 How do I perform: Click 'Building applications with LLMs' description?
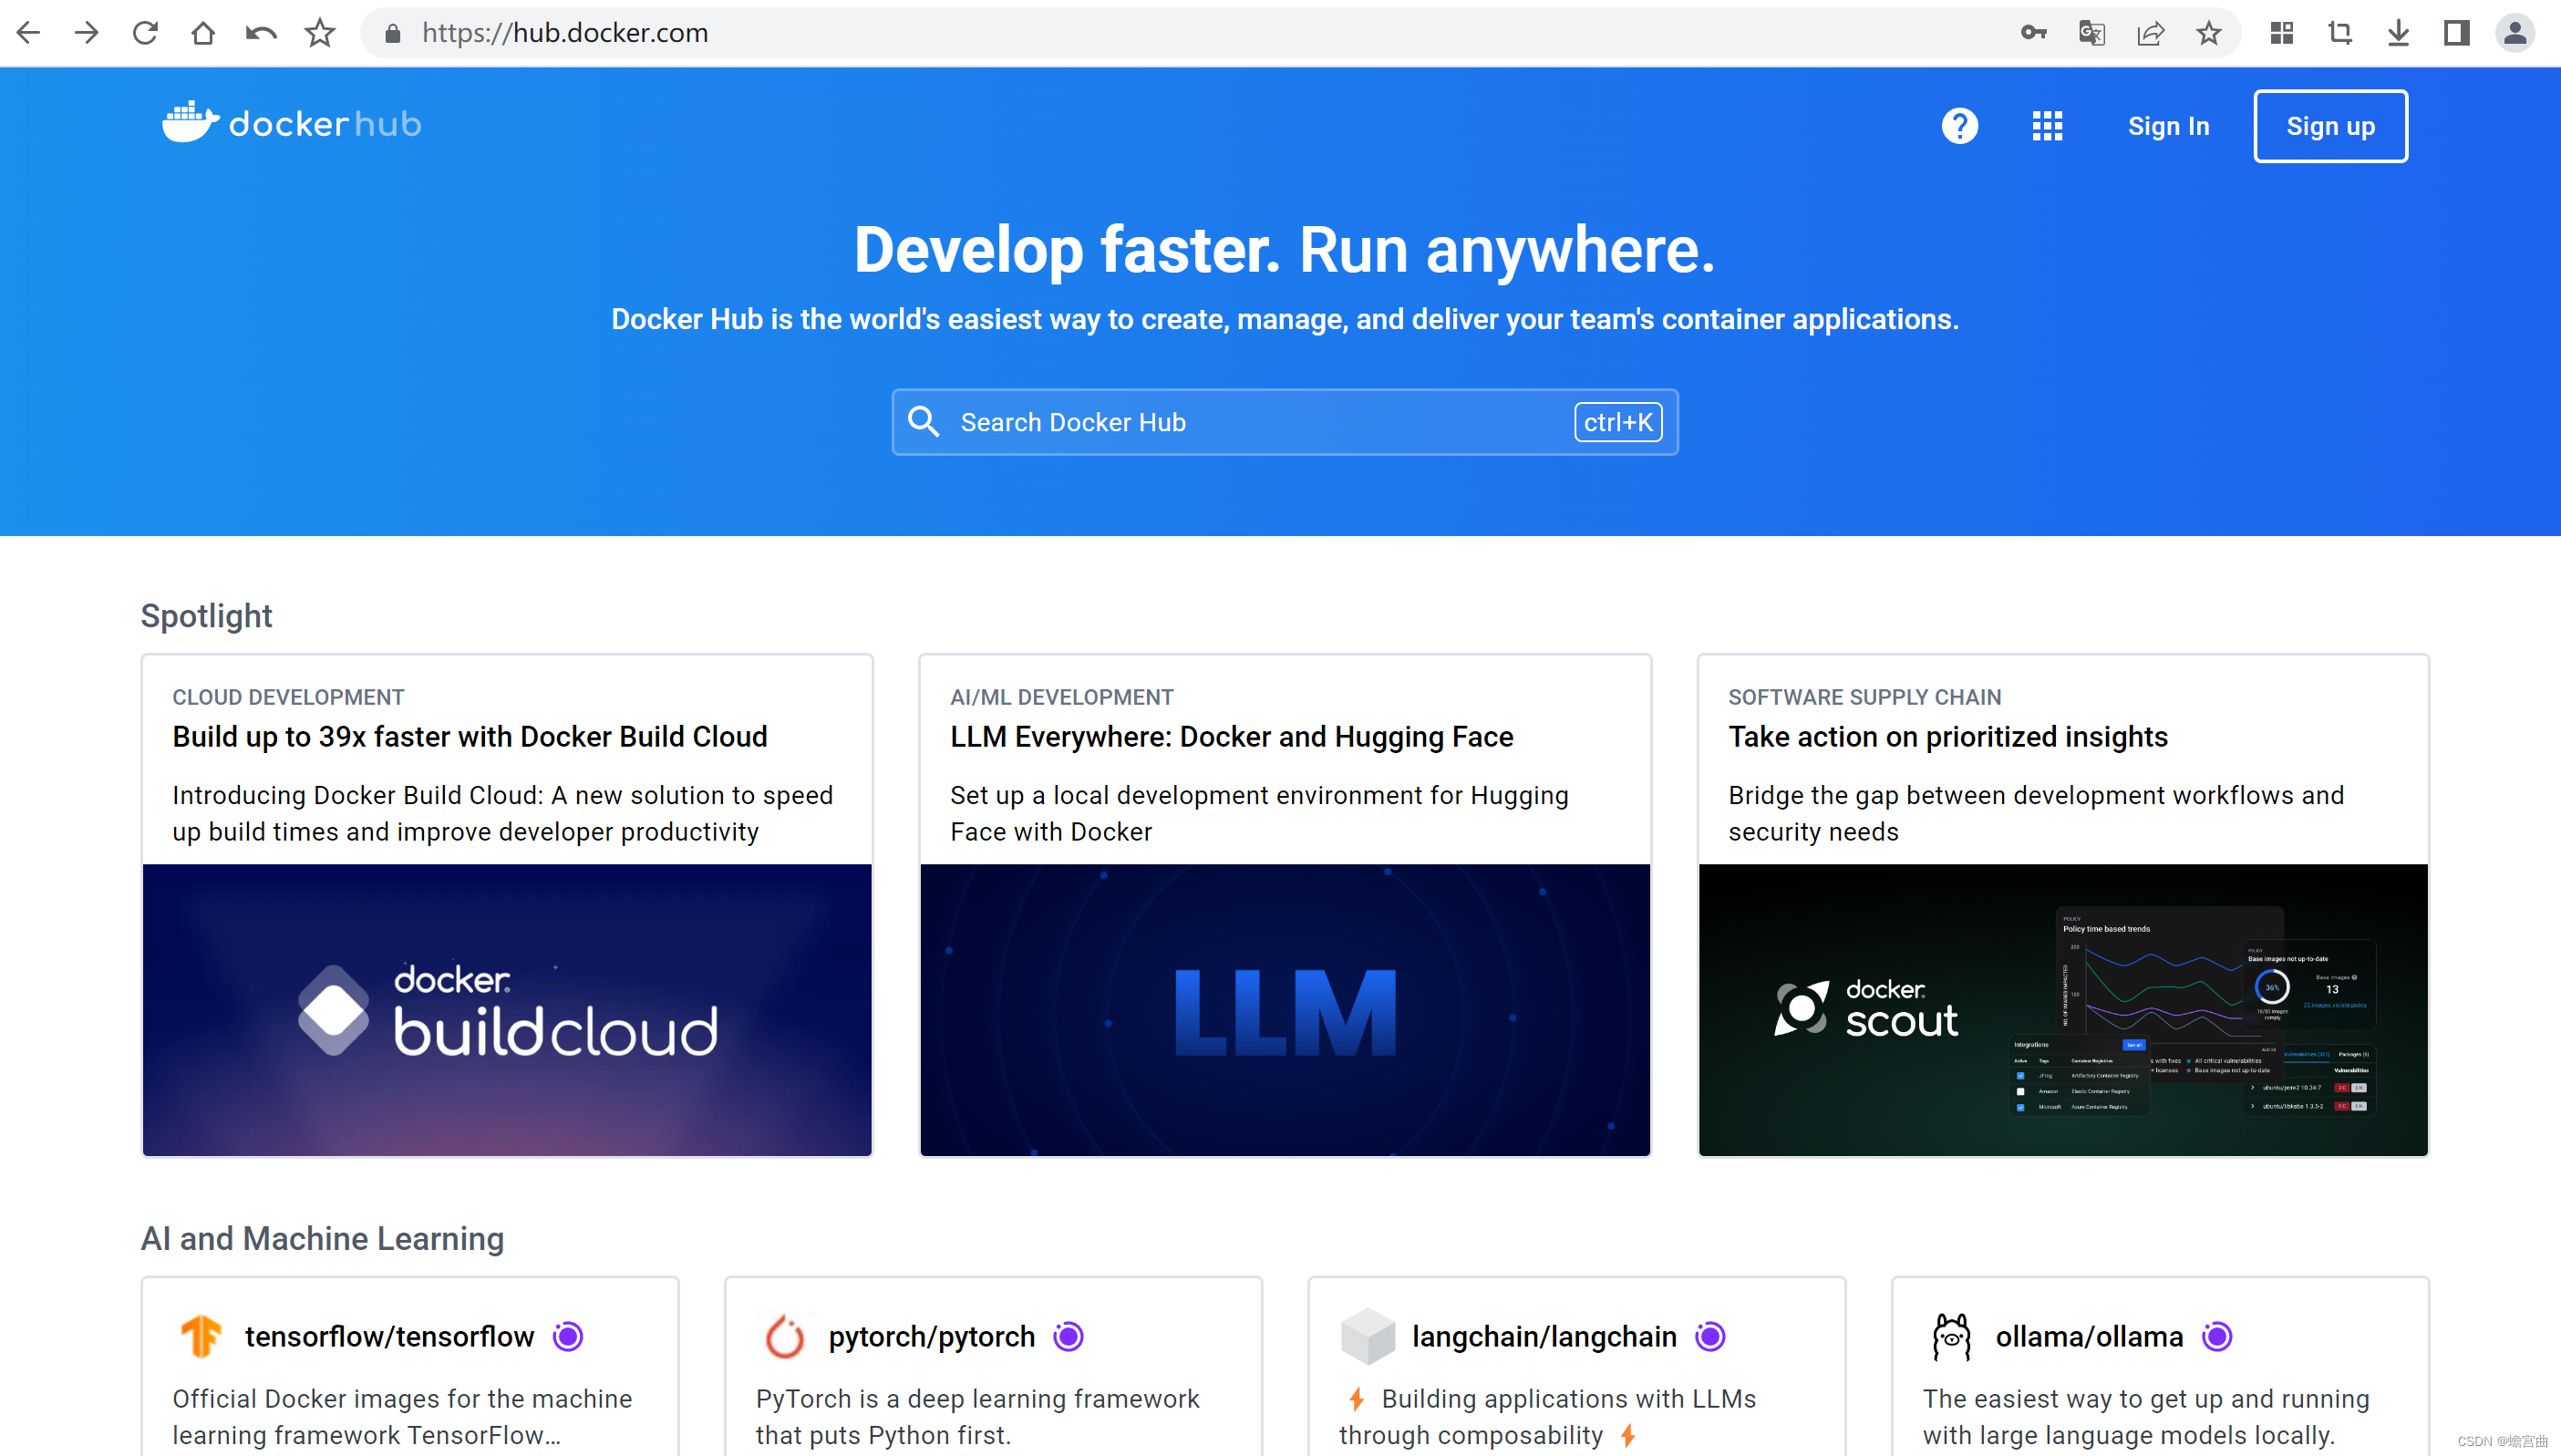tap(1548, 1416)
